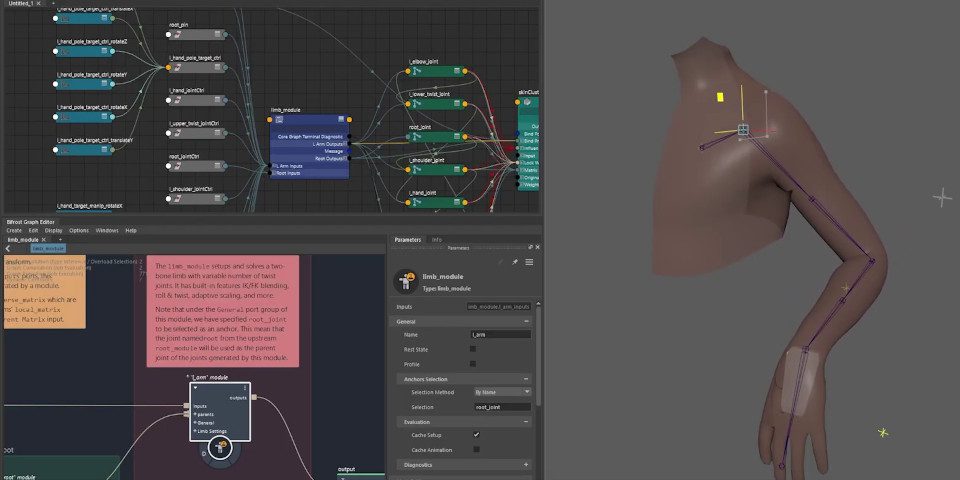960x480 pixels.
Task: Click the limb_module breadcrumb button
Action: [49, 248]
